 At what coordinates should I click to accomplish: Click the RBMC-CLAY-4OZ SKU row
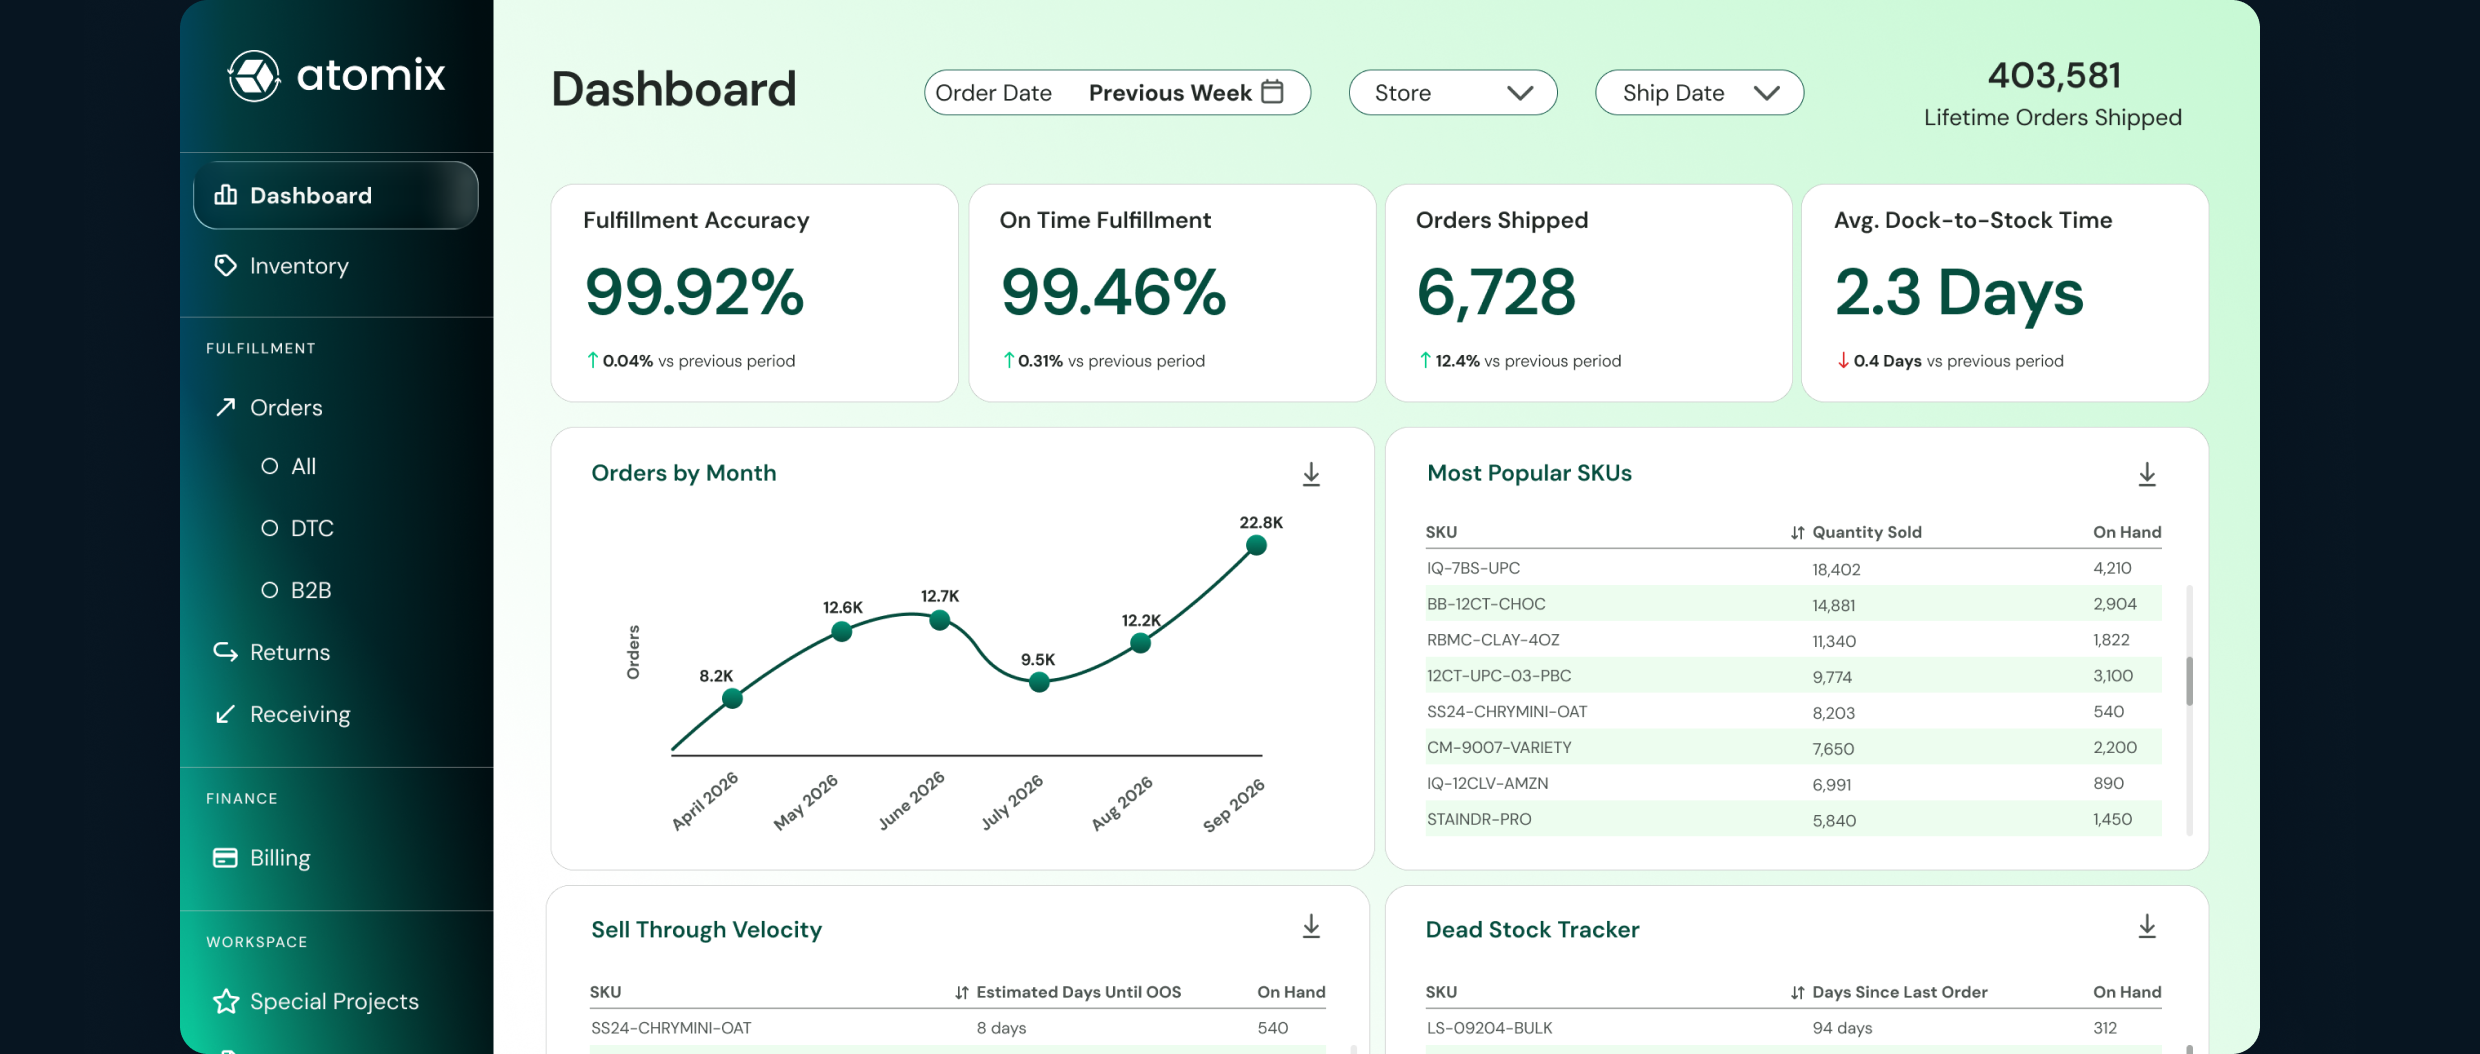tap(1793, 640)
